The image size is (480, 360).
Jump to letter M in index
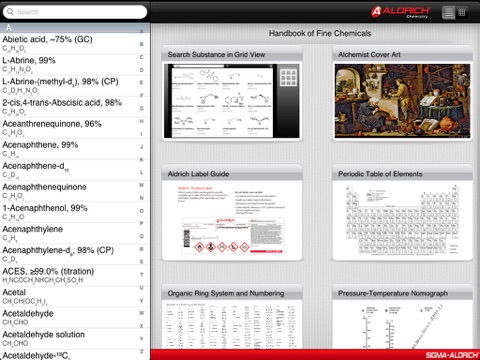pos(142,185)
